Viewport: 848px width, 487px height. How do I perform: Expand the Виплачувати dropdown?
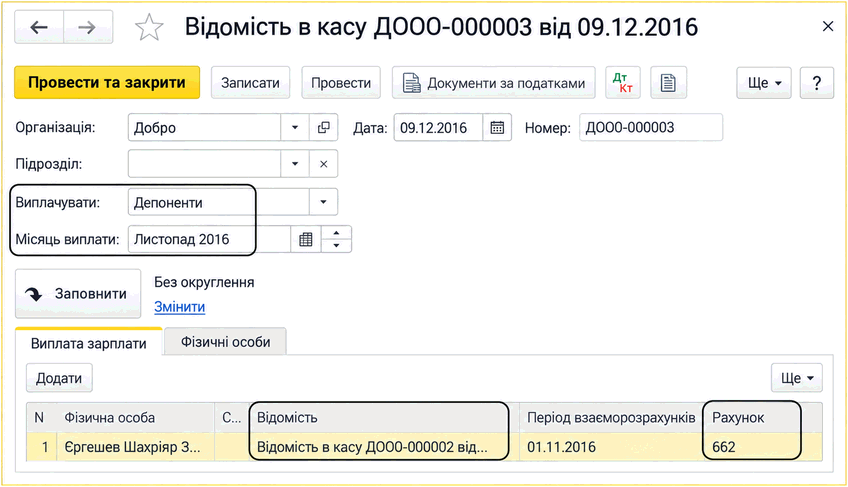click(323, 202)
